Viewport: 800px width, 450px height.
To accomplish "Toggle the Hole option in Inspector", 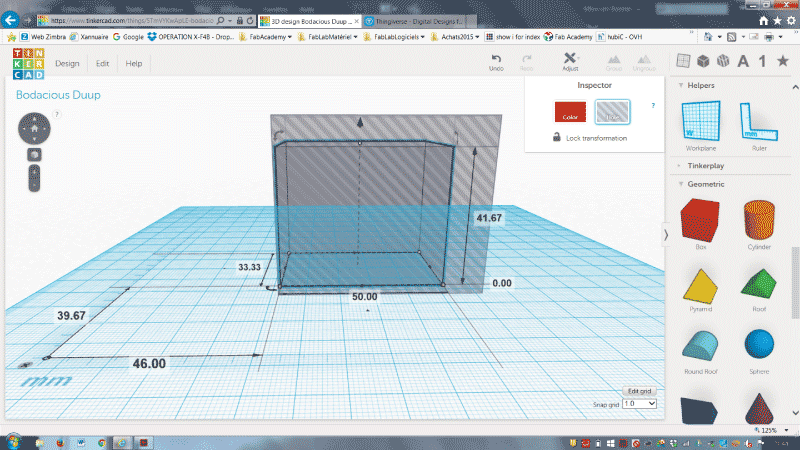I will pos(612,112).
